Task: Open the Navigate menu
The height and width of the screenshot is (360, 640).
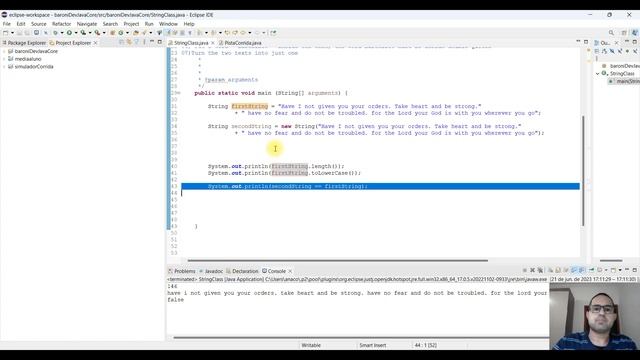Action: (x=87, y=24)
